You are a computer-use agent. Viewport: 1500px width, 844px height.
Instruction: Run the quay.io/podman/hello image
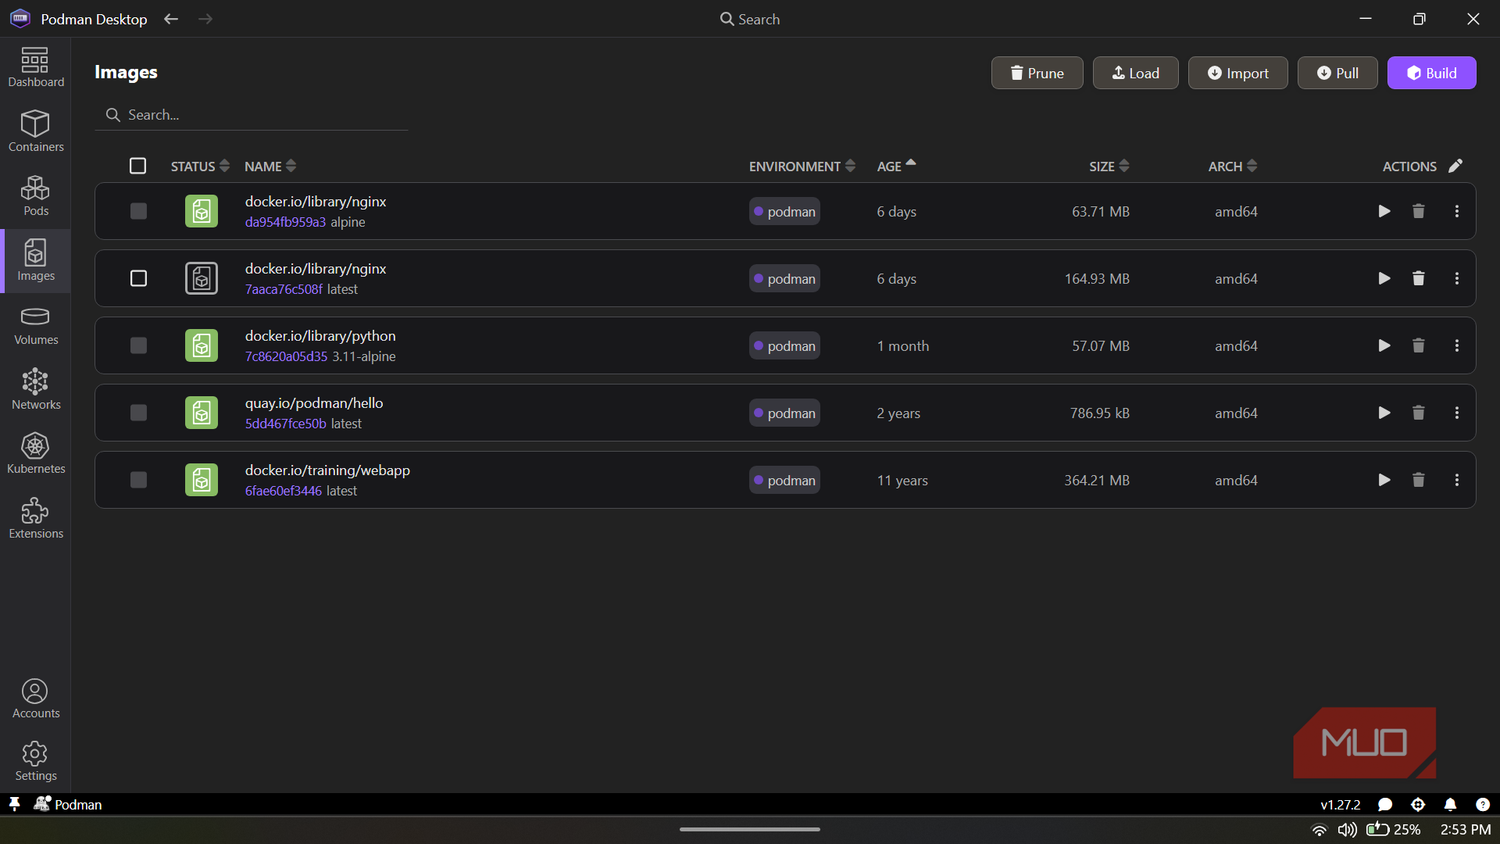1384,412
